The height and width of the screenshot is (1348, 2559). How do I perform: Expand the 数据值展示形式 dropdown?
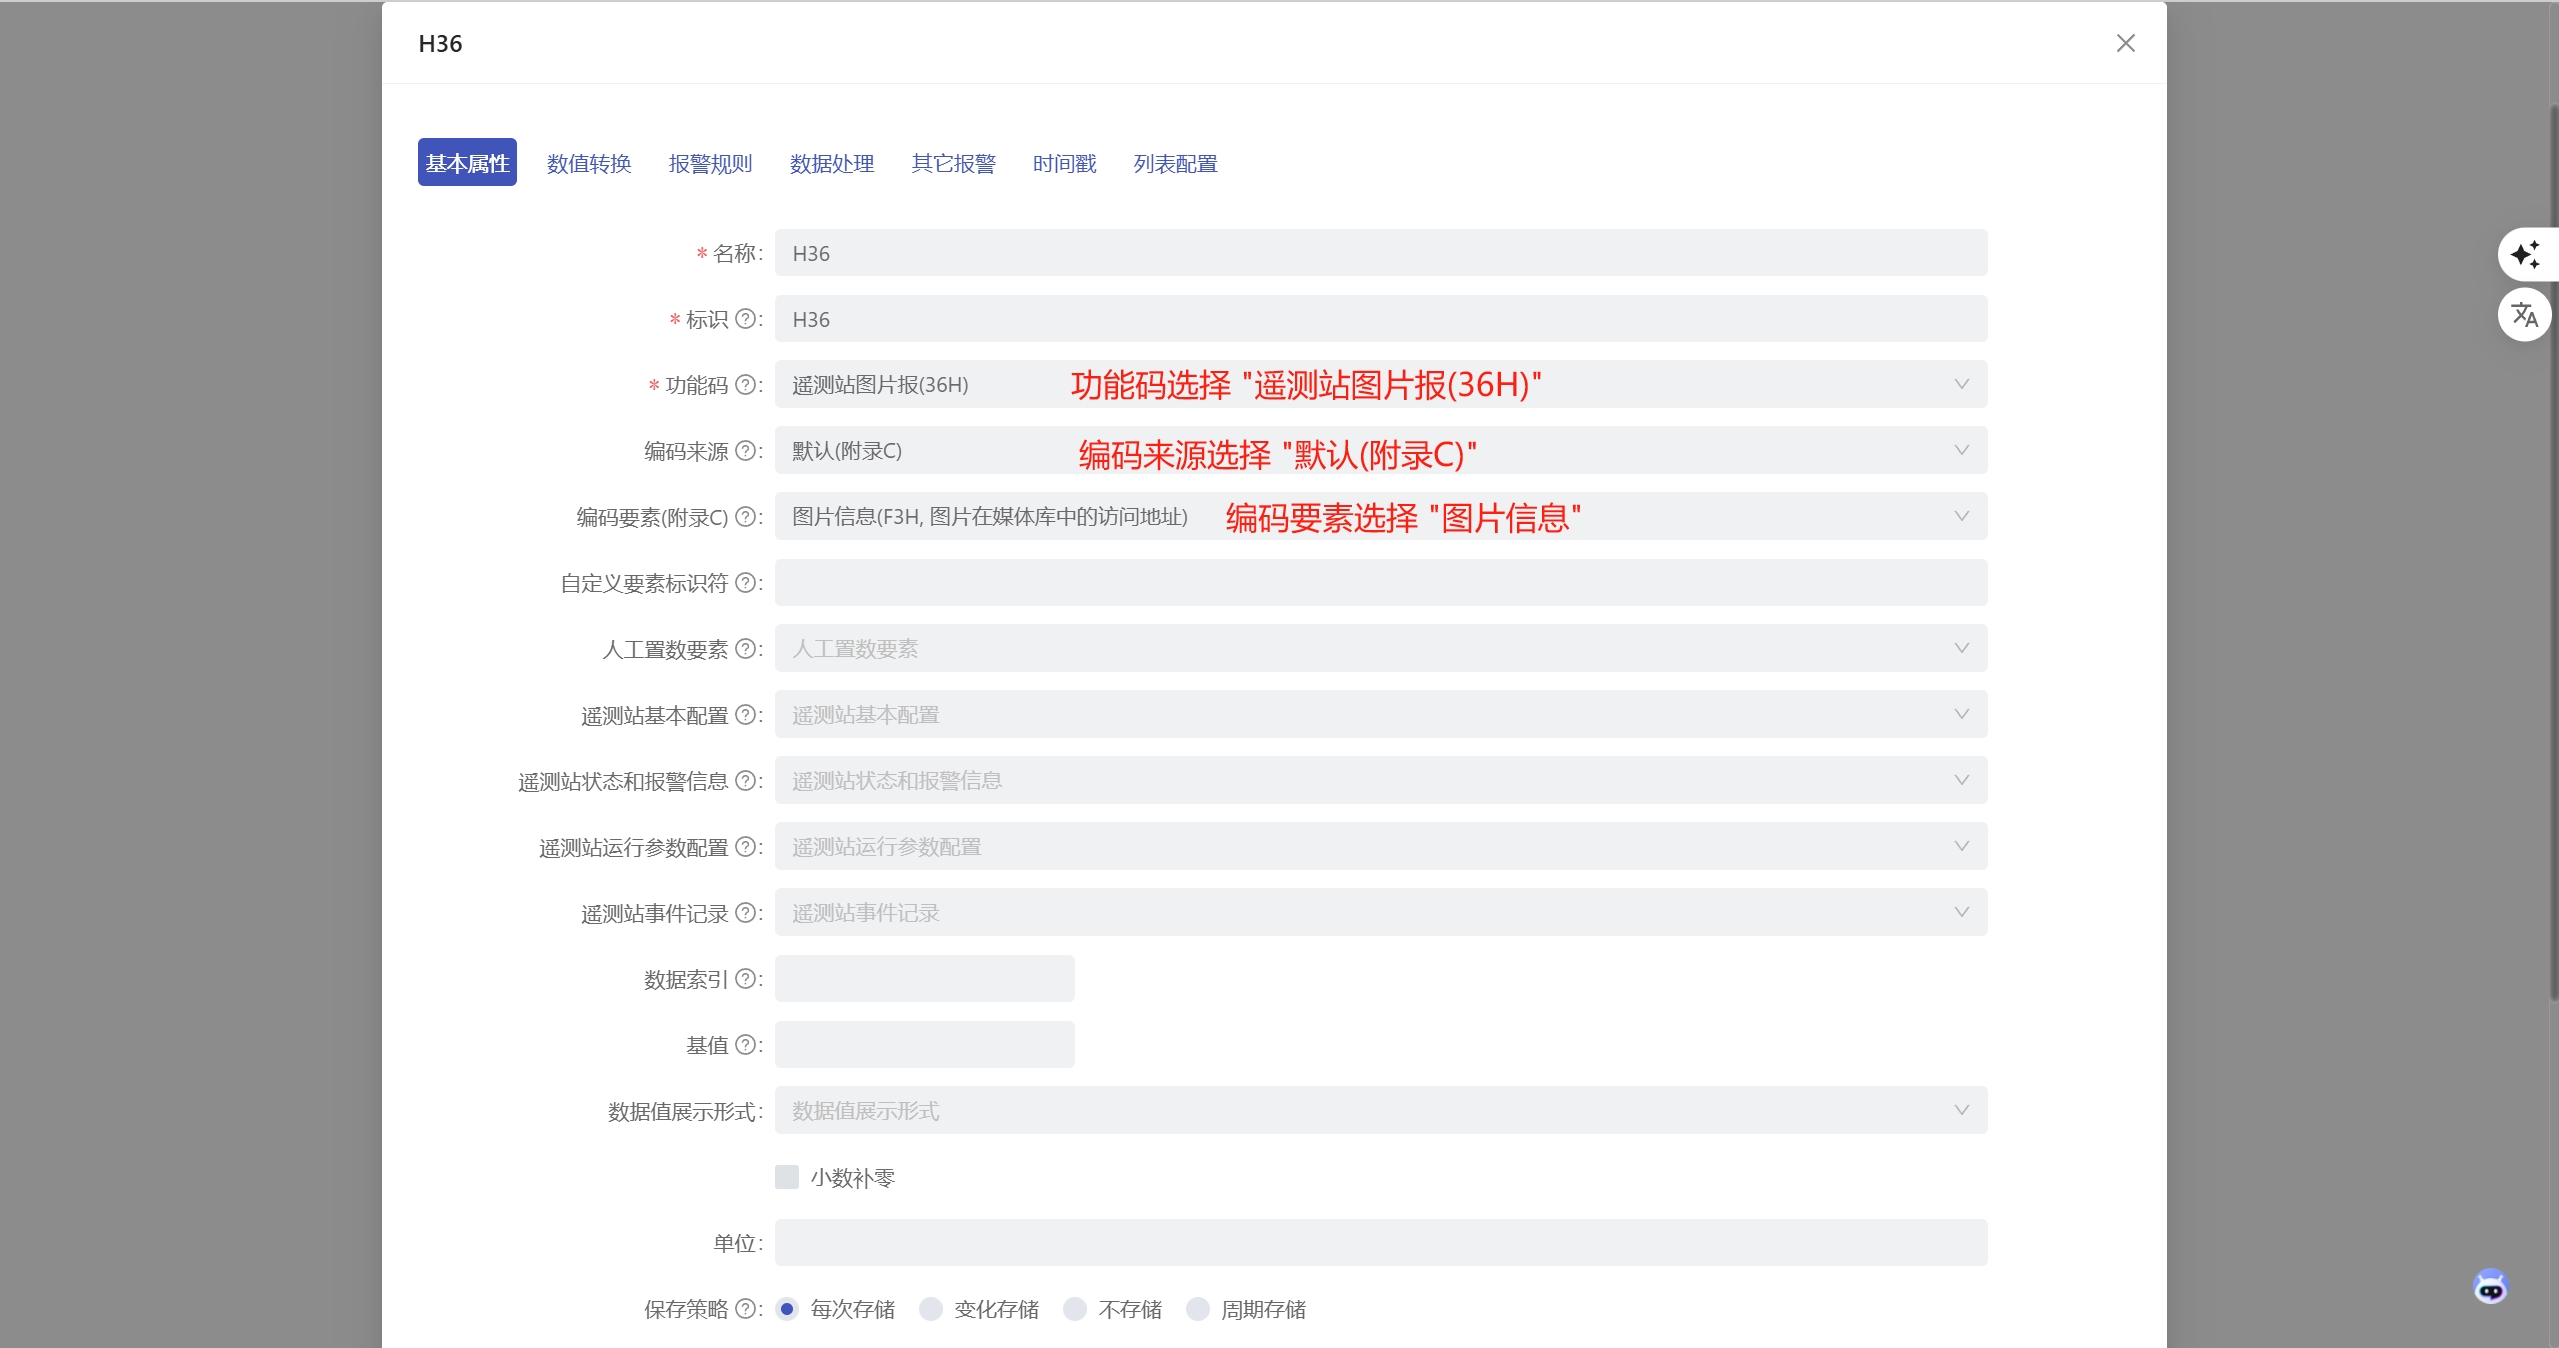click(x=1381, y=1110)
